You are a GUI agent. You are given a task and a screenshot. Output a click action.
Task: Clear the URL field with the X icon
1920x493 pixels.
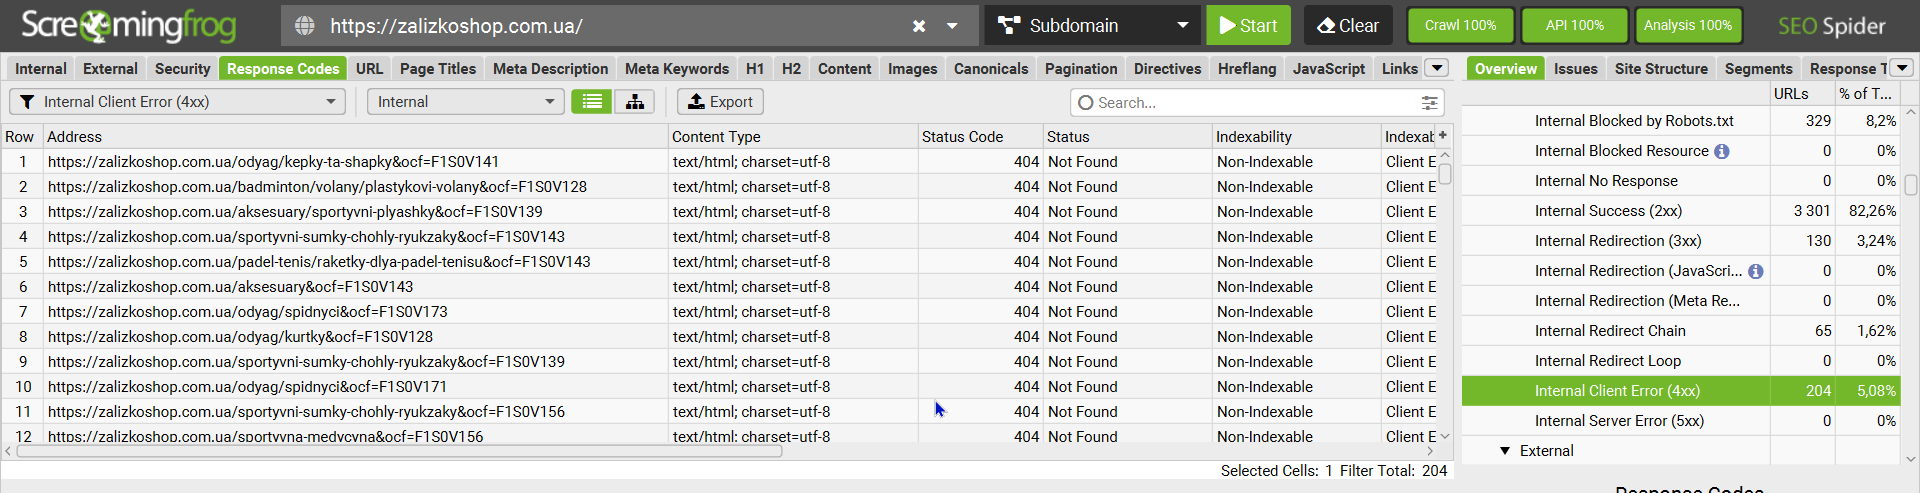pos(919,26)
